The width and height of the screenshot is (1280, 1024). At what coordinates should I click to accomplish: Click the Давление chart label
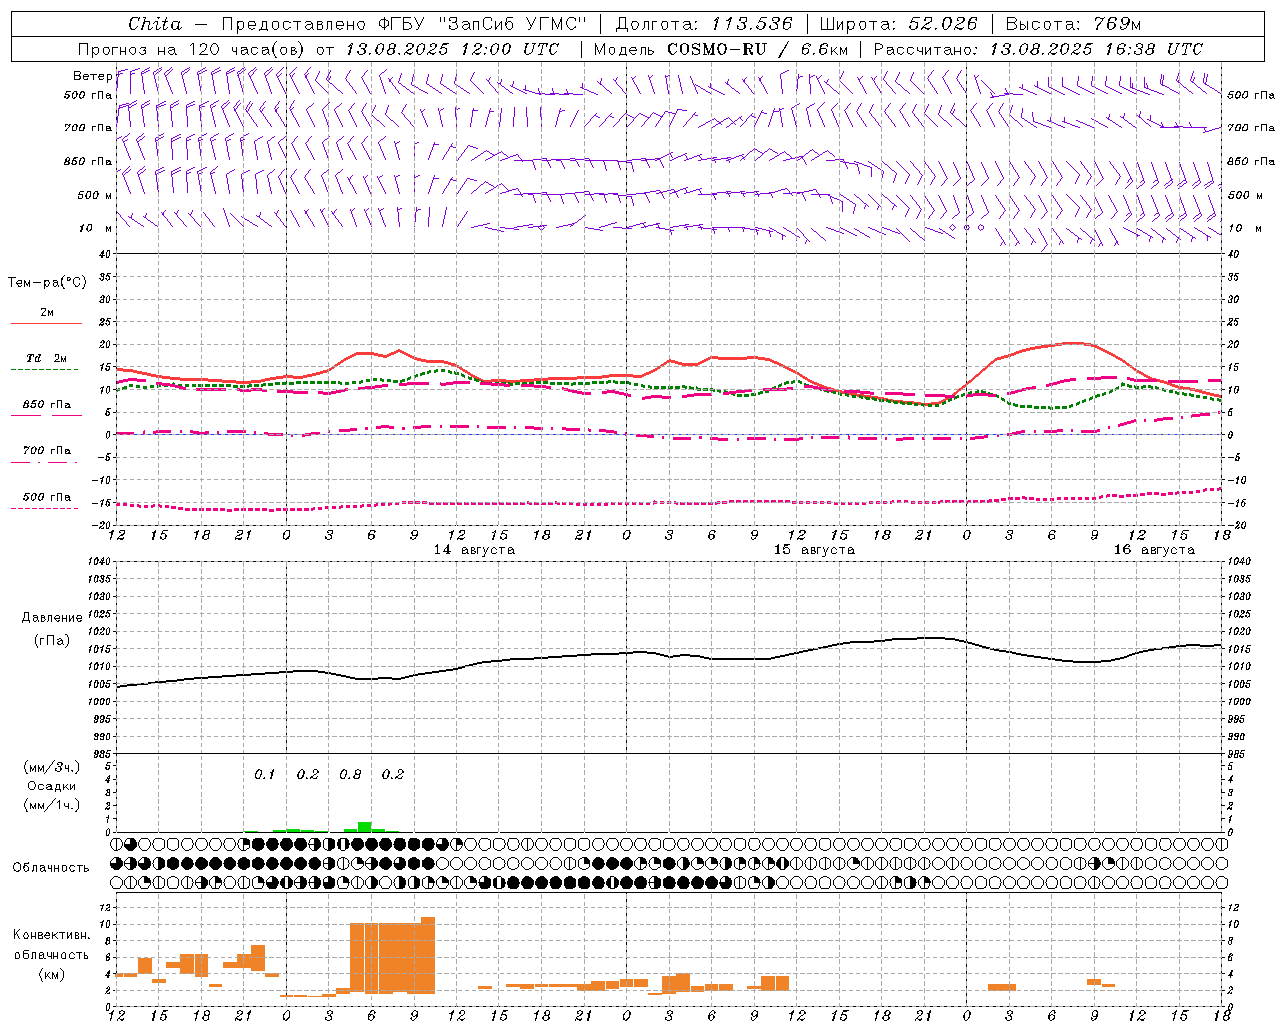coord(50,618)
